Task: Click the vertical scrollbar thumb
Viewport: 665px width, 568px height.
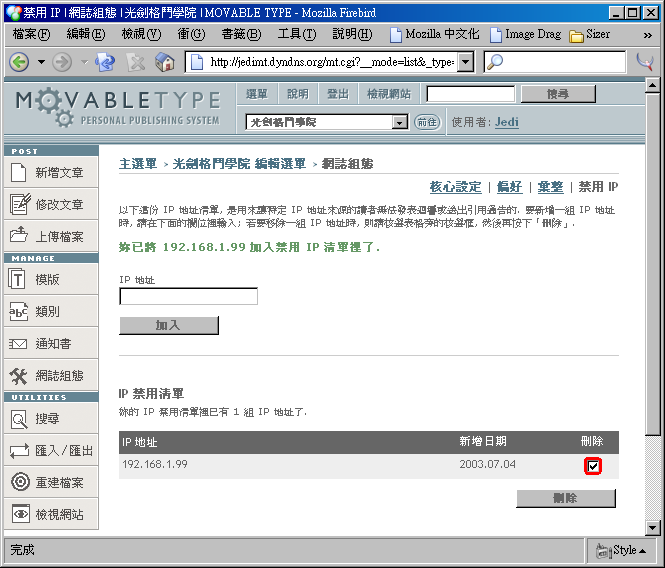Action: tap(652, 264)
